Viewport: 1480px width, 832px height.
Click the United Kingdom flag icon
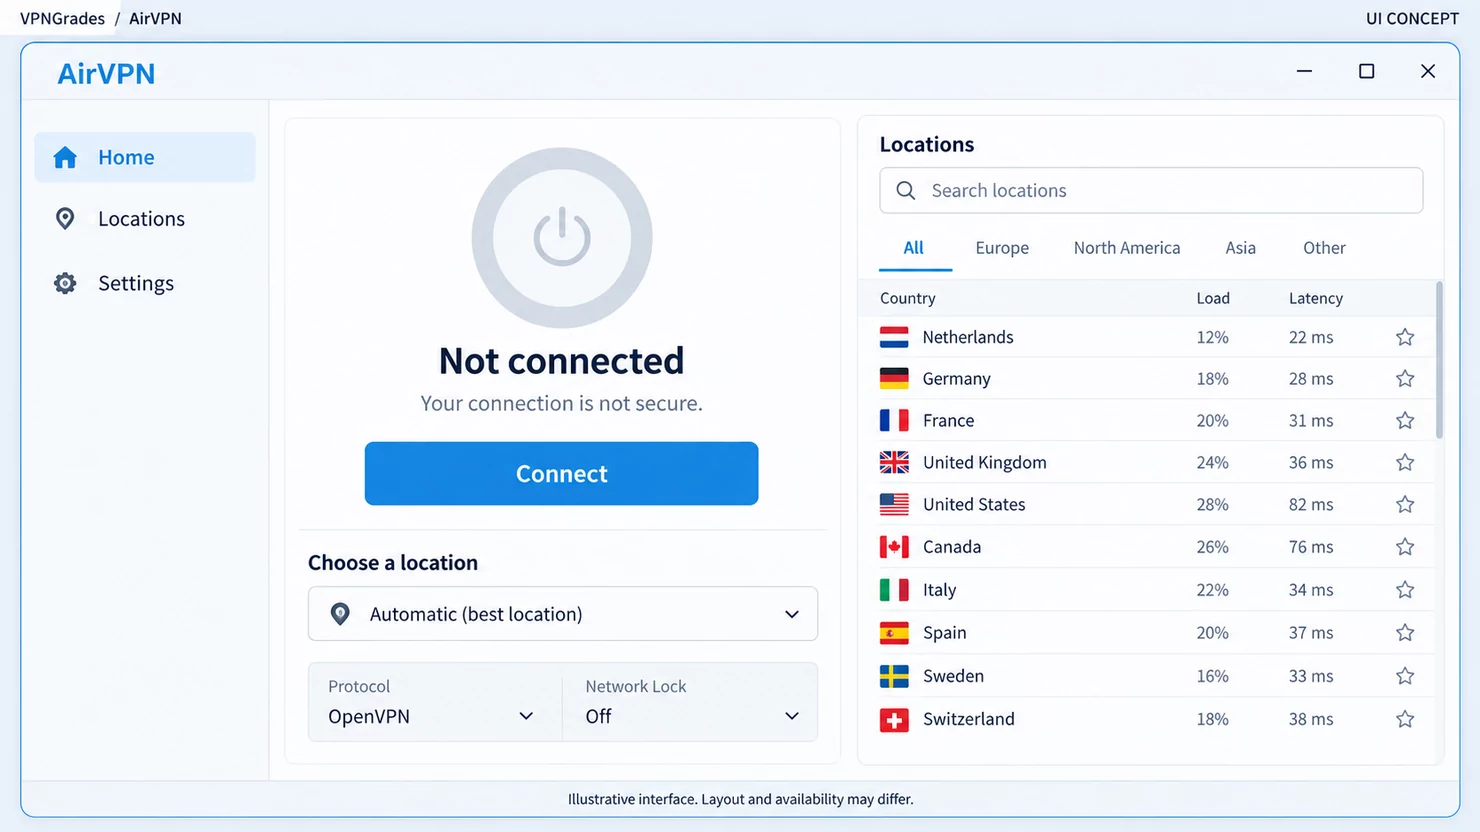[x=894, y=462]
